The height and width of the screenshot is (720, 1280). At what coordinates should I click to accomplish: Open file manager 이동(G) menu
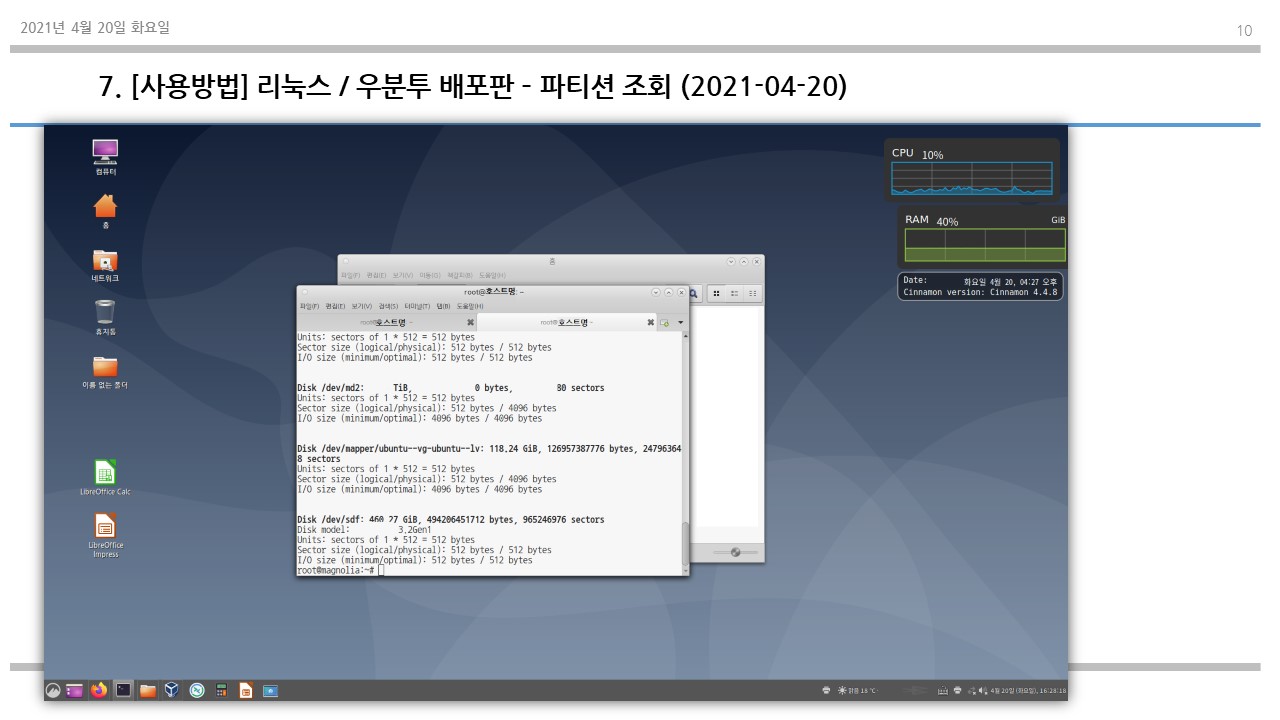[x=430, y=275]
